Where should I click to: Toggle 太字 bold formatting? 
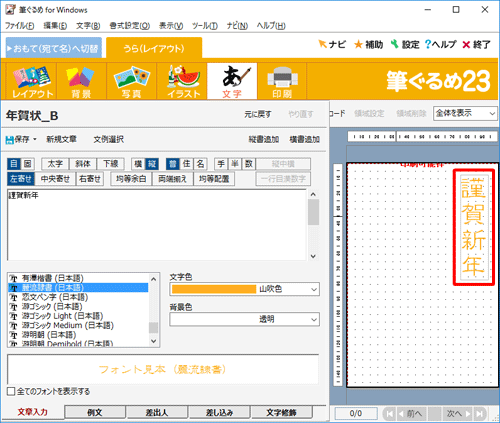[x=55, y=164]
